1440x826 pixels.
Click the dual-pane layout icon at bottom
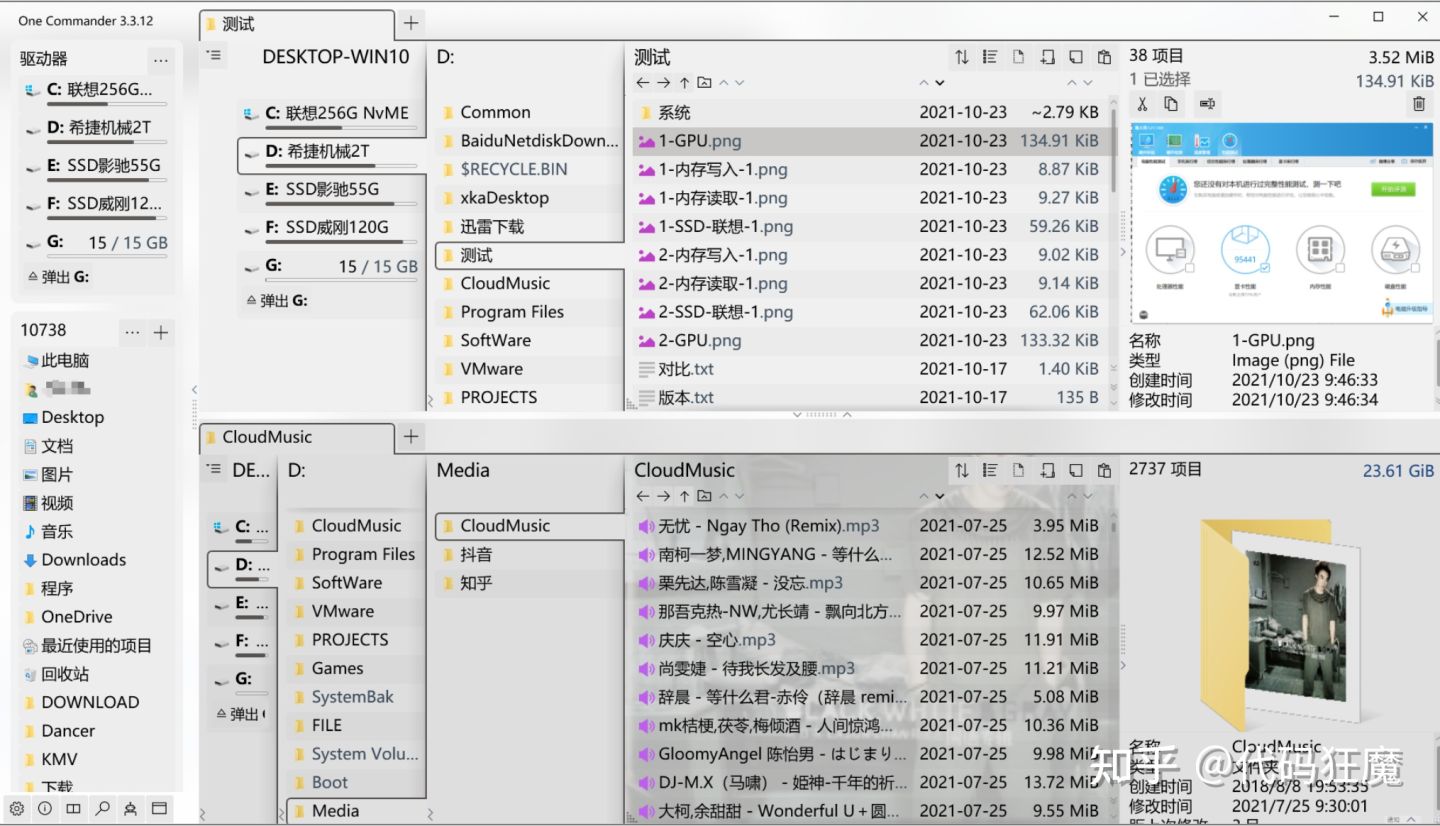73,809
